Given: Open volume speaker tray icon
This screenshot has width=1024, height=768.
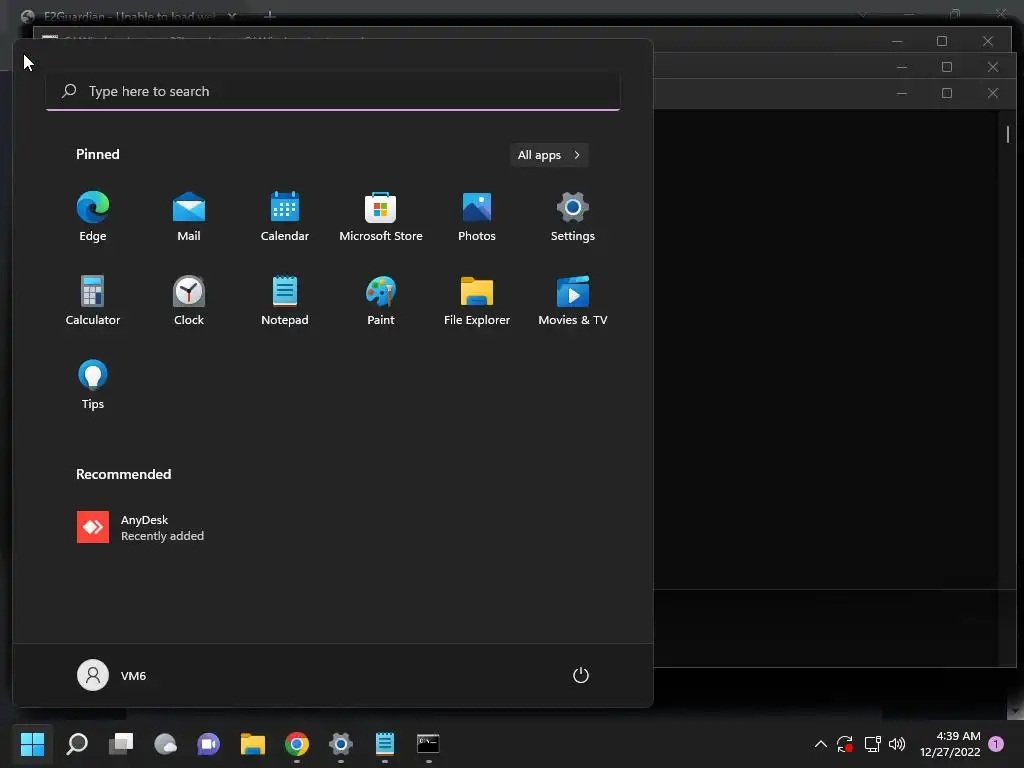Looking at the screenshot, I should click(x=897, y=744).
